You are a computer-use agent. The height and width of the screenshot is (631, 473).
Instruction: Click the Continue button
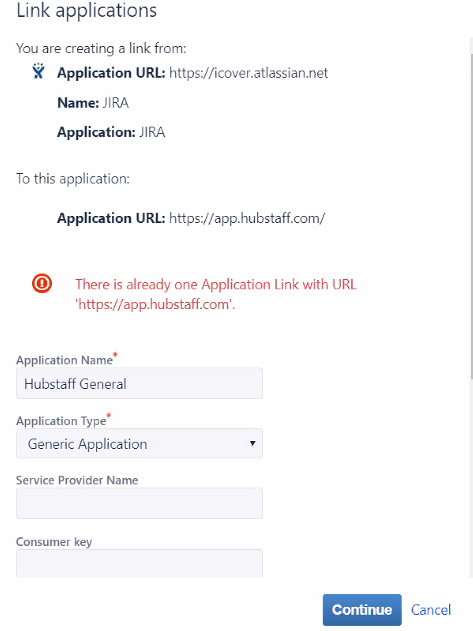[362, 610]
